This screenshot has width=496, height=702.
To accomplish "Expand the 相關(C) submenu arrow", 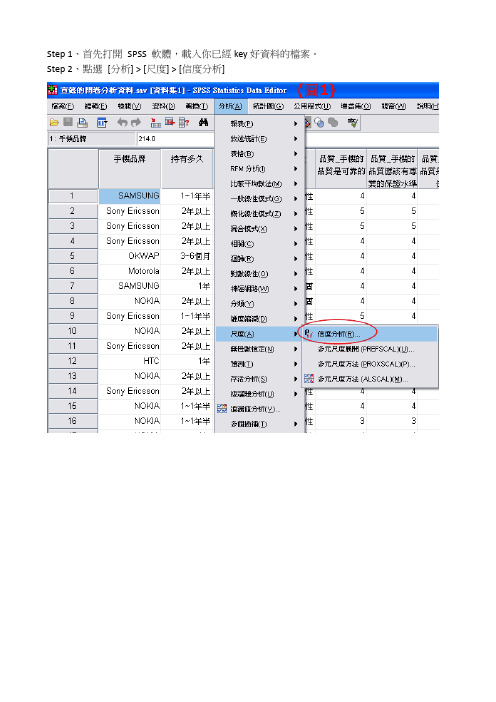I will point(295,244).
